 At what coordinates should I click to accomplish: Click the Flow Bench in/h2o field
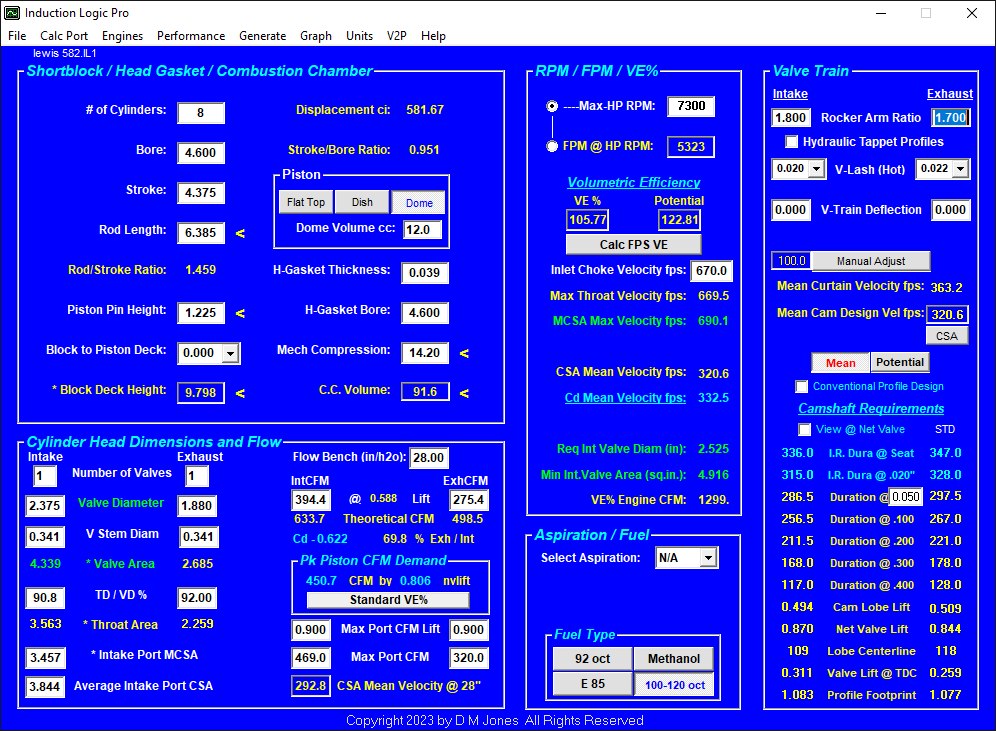(429, 457)
